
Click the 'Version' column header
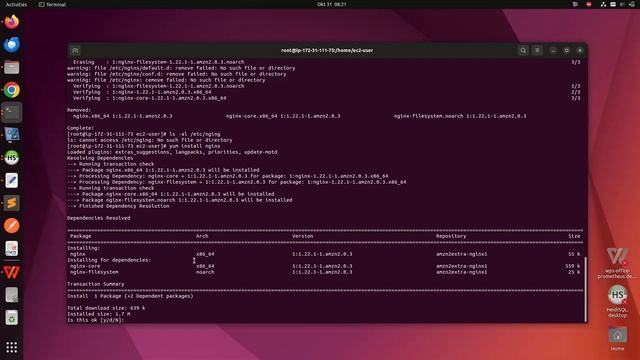pos(302,236)
